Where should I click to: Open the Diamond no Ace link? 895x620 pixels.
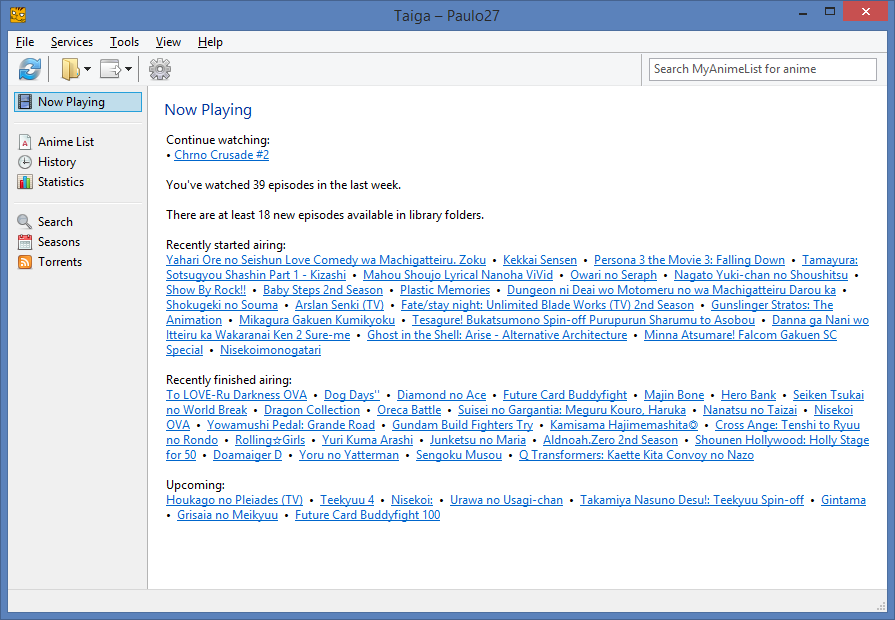[442, 394]
